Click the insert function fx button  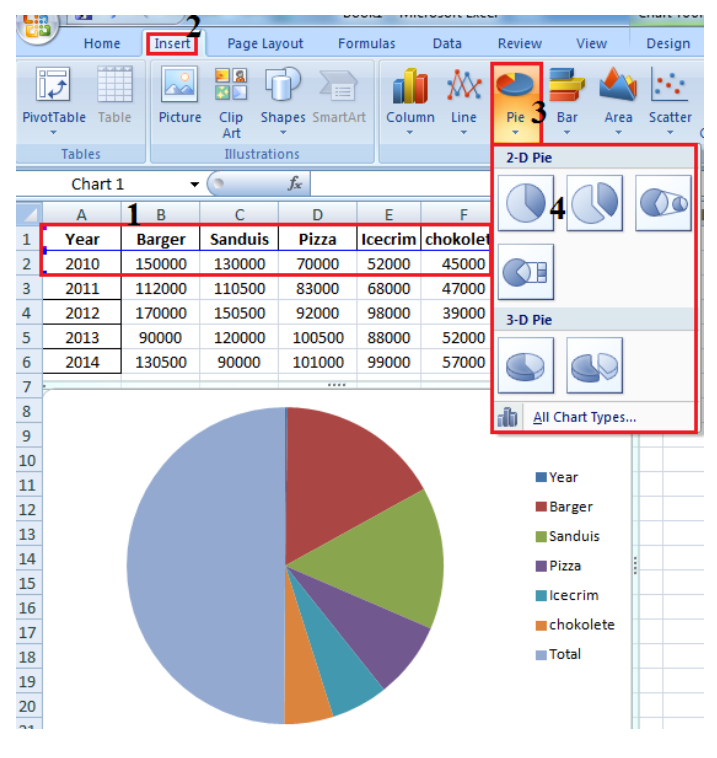tap(295, 185)
